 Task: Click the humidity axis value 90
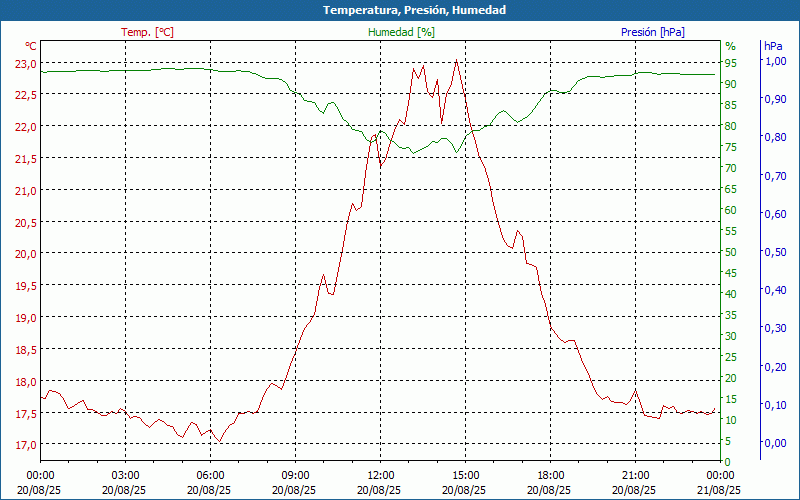point(731,84)
